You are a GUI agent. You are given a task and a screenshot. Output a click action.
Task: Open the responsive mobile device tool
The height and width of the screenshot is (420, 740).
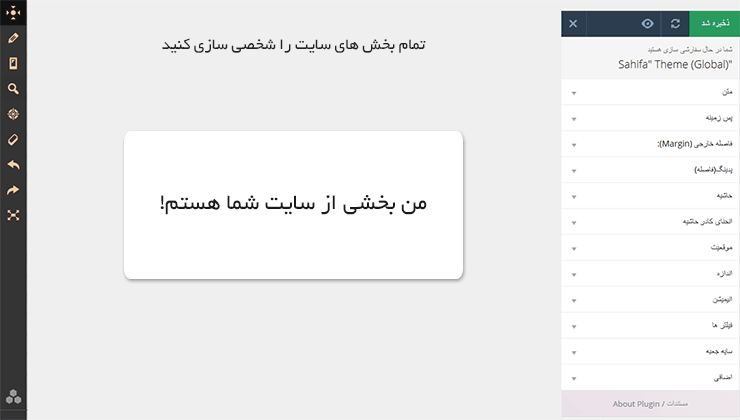click(x=13, y=63)
